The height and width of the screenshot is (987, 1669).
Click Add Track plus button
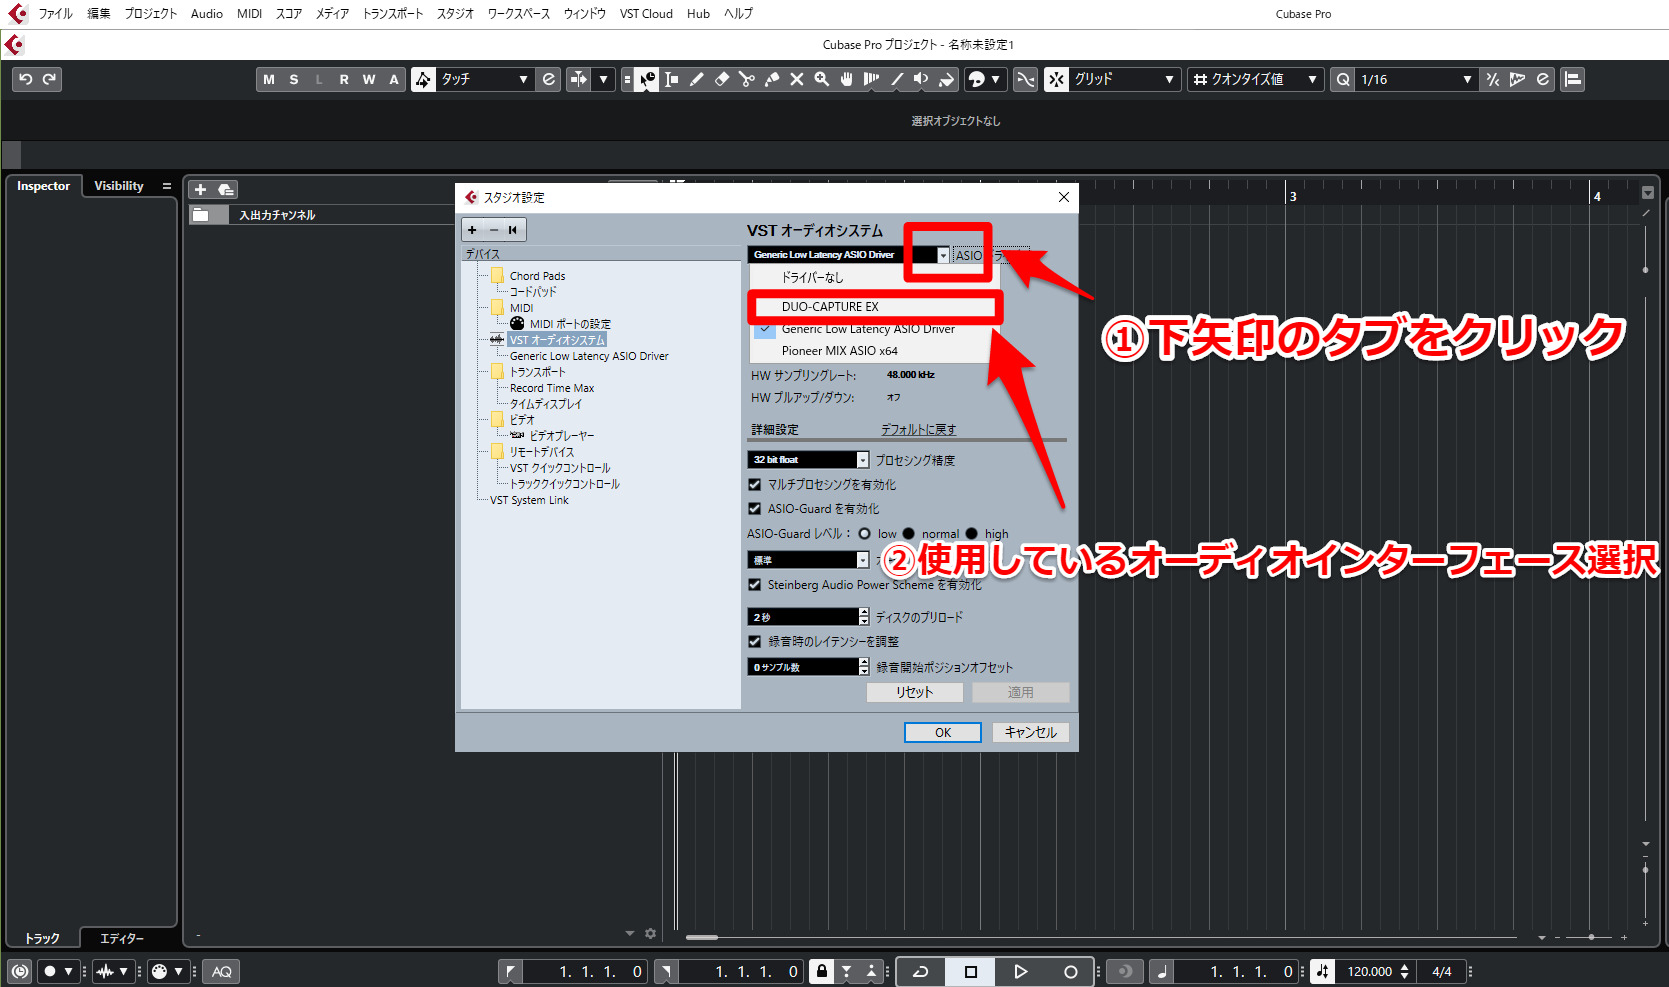(x=200, y=189)
